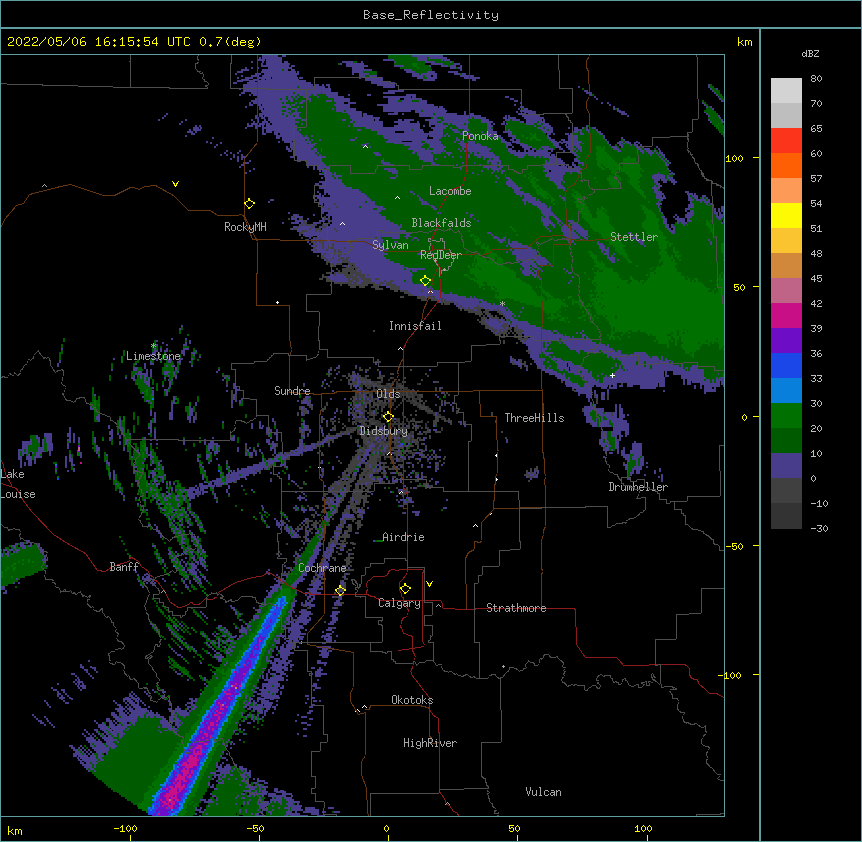862x842 pixels.
Task: Click the asterisk marker above Limestone label
Action: pos(154,345)
